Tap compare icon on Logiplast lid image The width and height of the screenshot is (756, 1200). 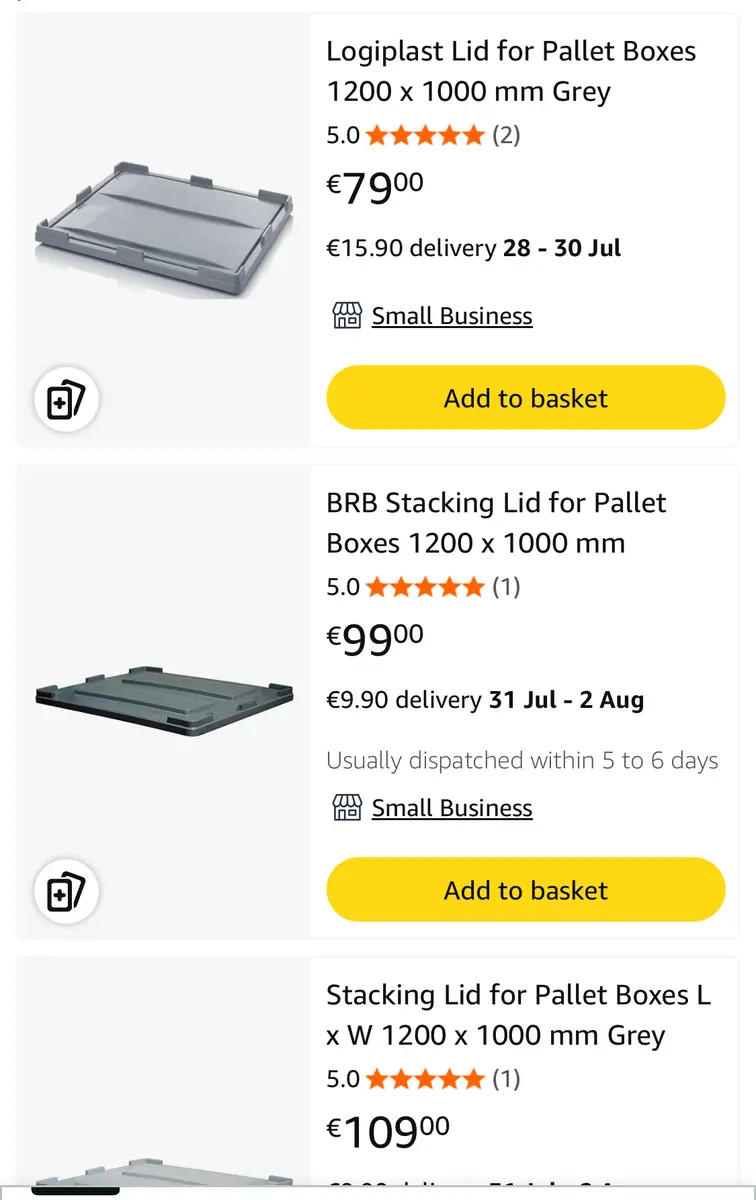click(x=67, y=399)
